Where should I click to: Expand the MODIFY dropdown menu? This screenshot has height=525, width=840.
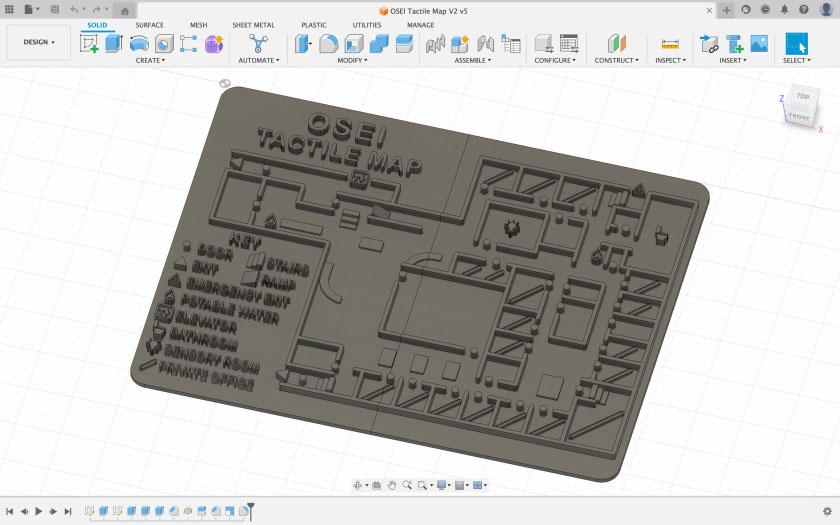(350, 60)
